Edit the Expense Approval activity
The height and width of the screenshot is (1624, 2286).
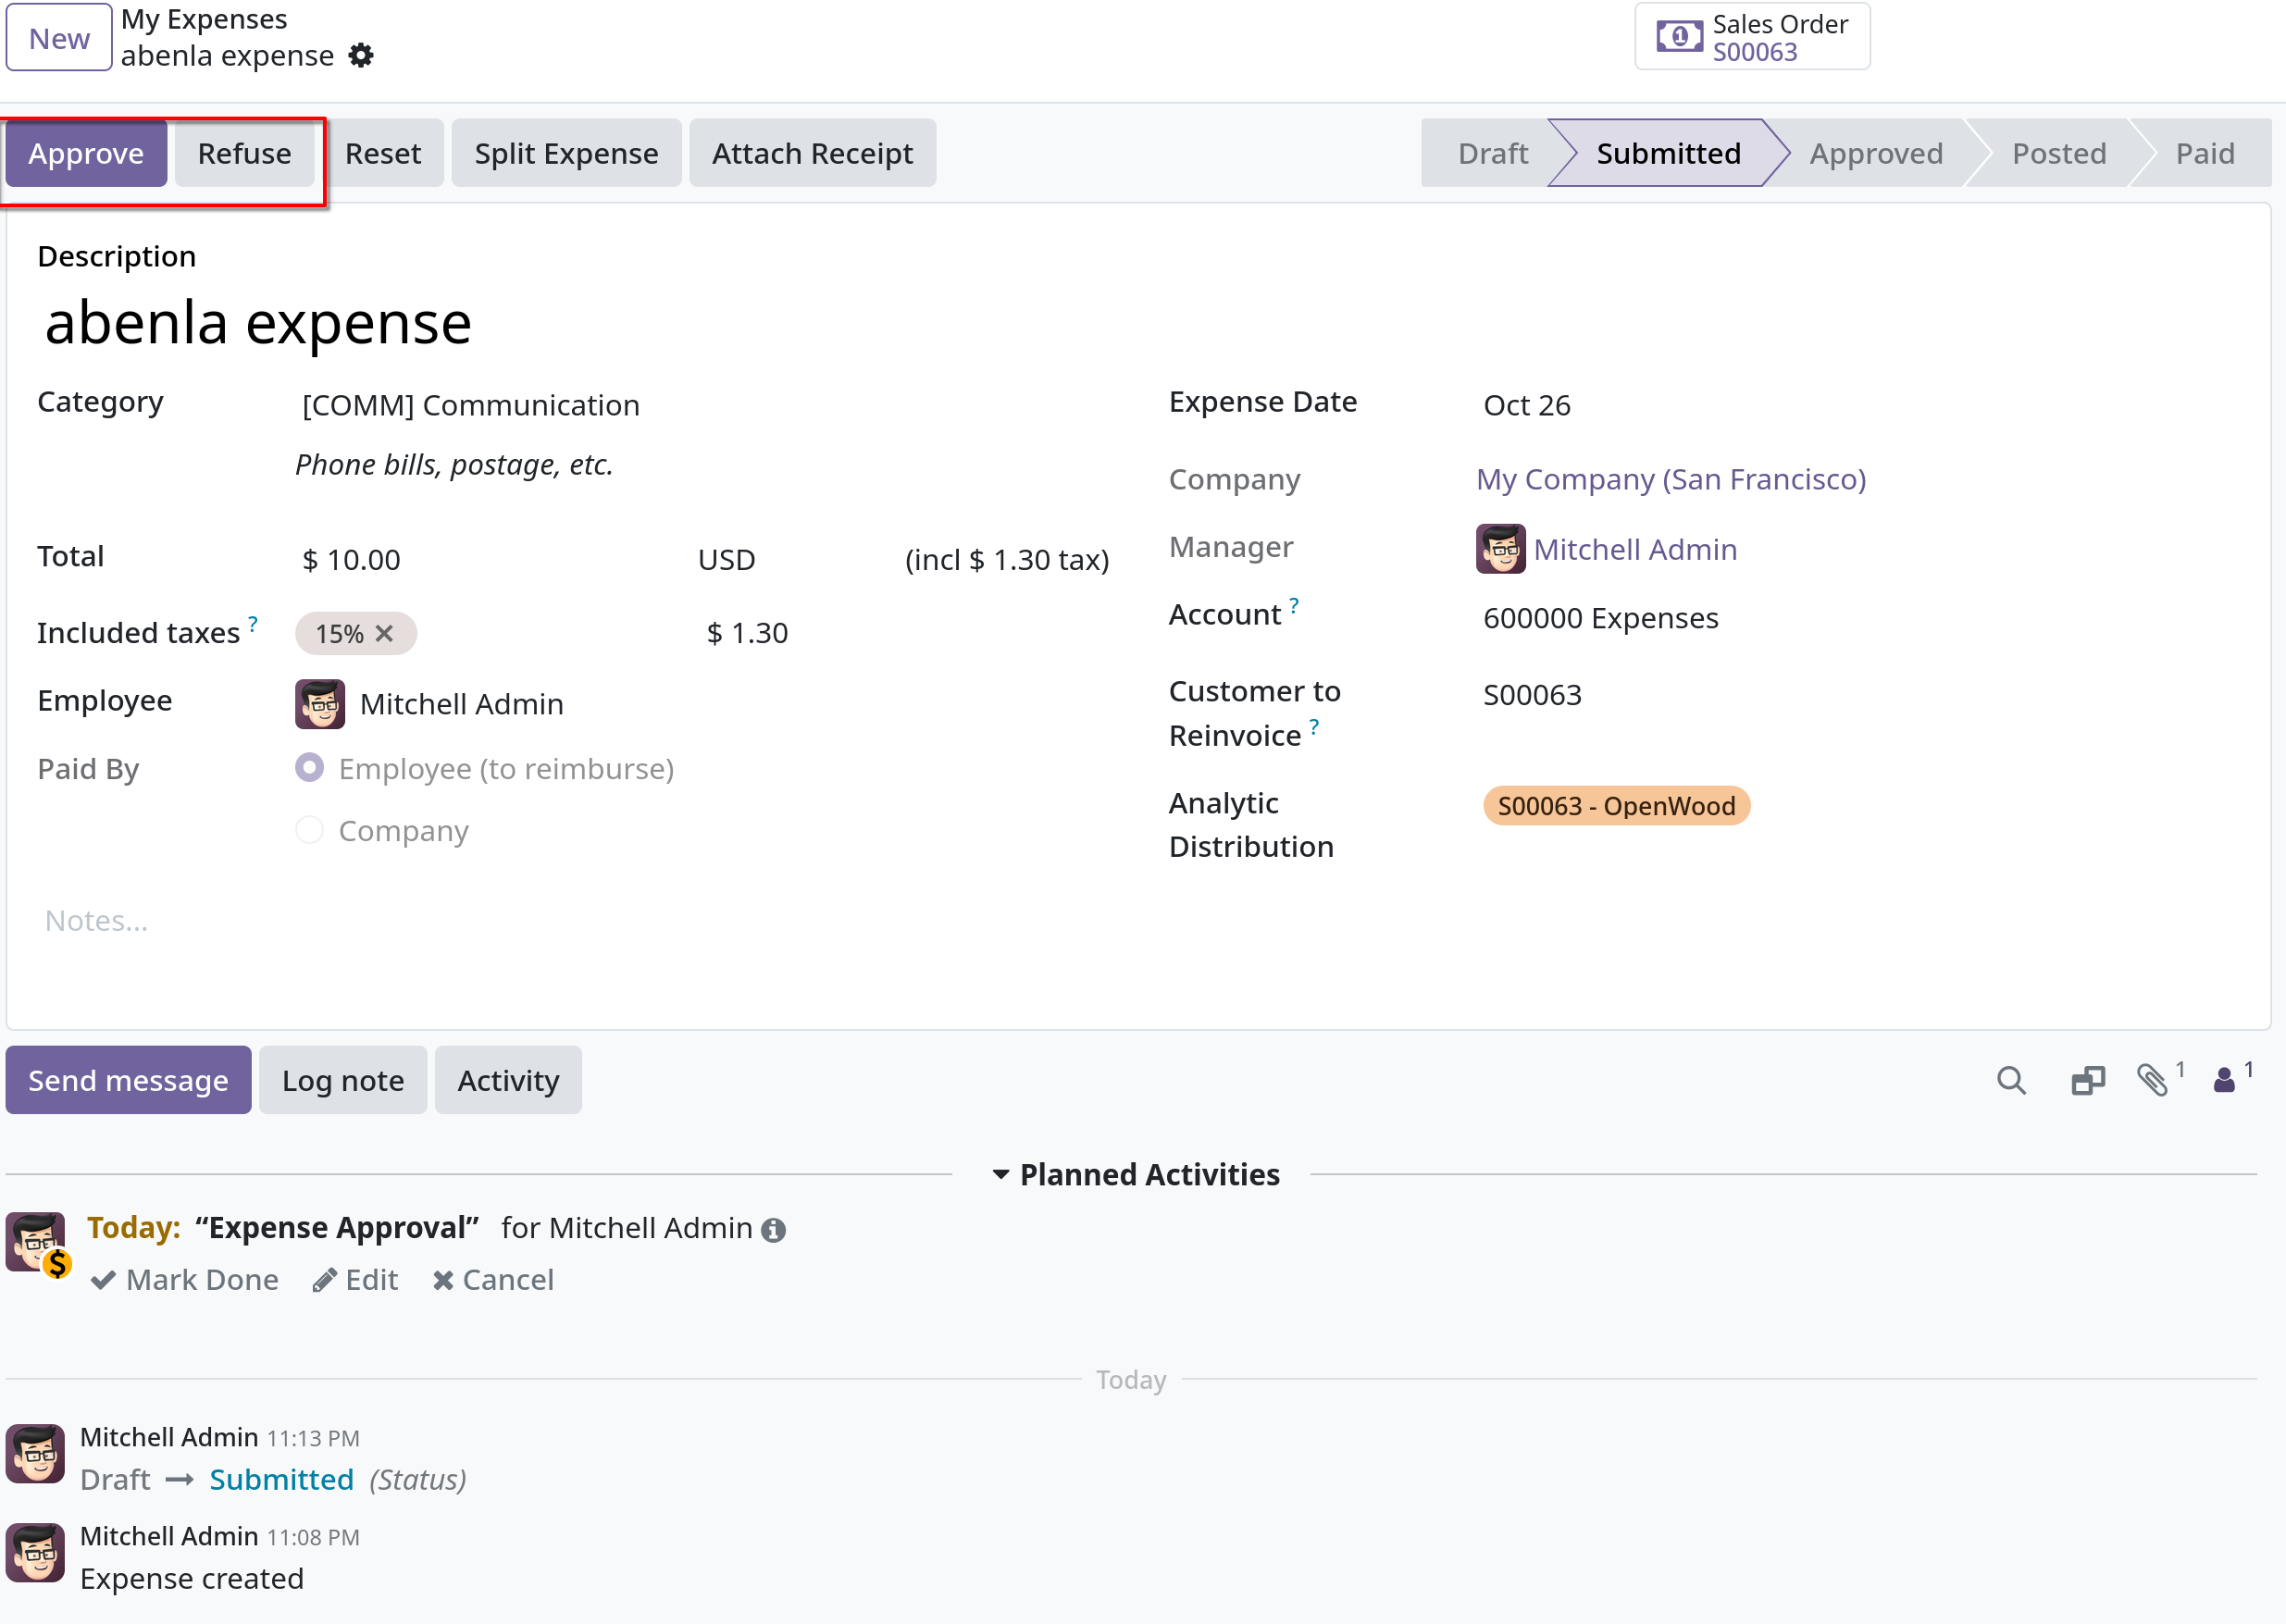(355, 1280)
